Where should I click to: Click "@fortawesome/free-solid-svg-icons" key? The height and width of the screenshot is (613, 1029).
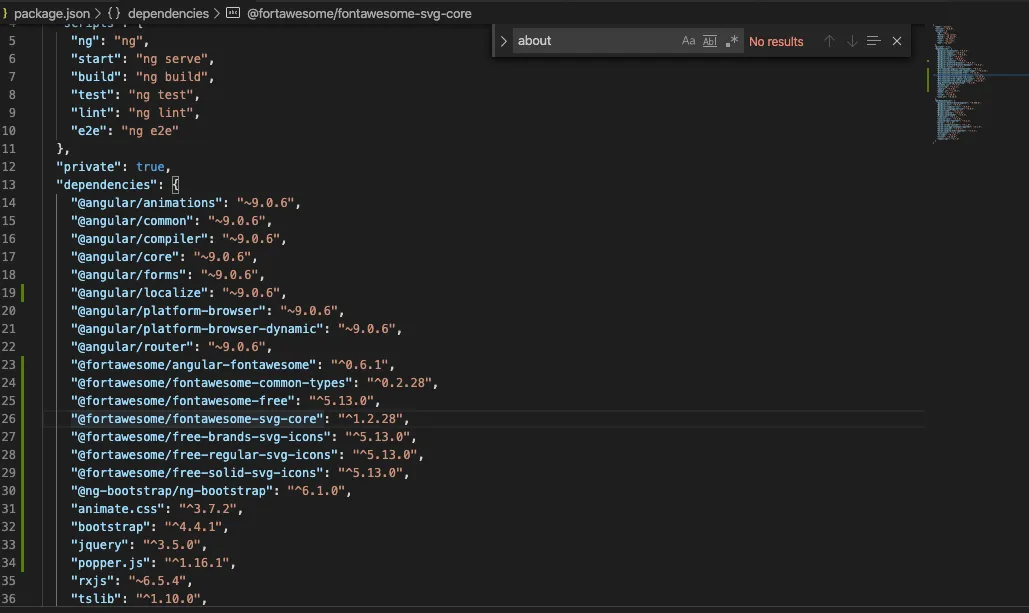click(x=197, y=472)
